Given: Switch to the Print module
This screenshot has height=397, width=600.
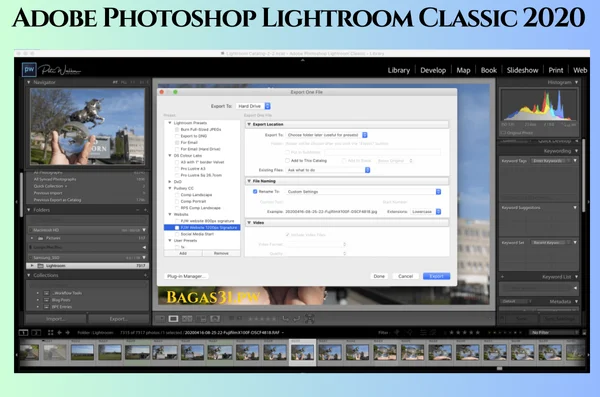Looking at the screenshot, I should click(556, 70).
